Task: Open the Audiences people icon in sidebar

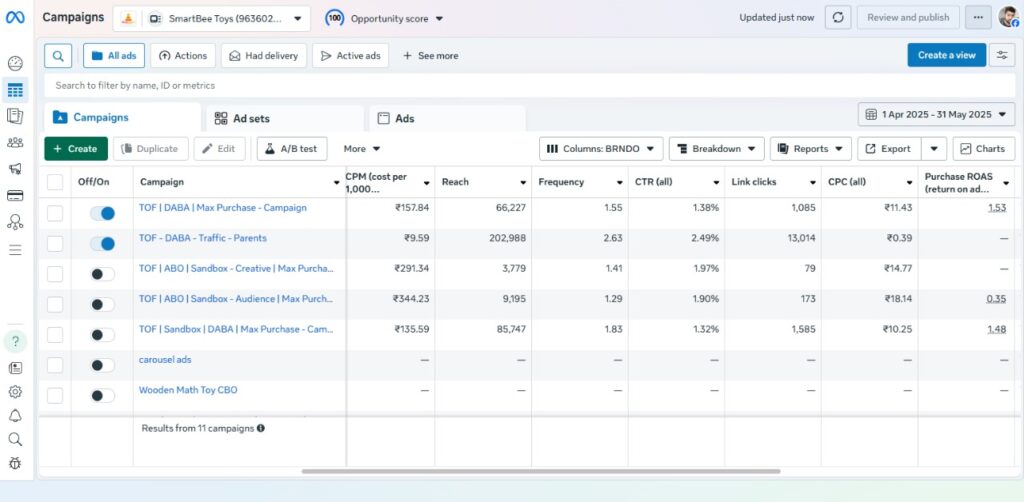Action: pos(15,143)
